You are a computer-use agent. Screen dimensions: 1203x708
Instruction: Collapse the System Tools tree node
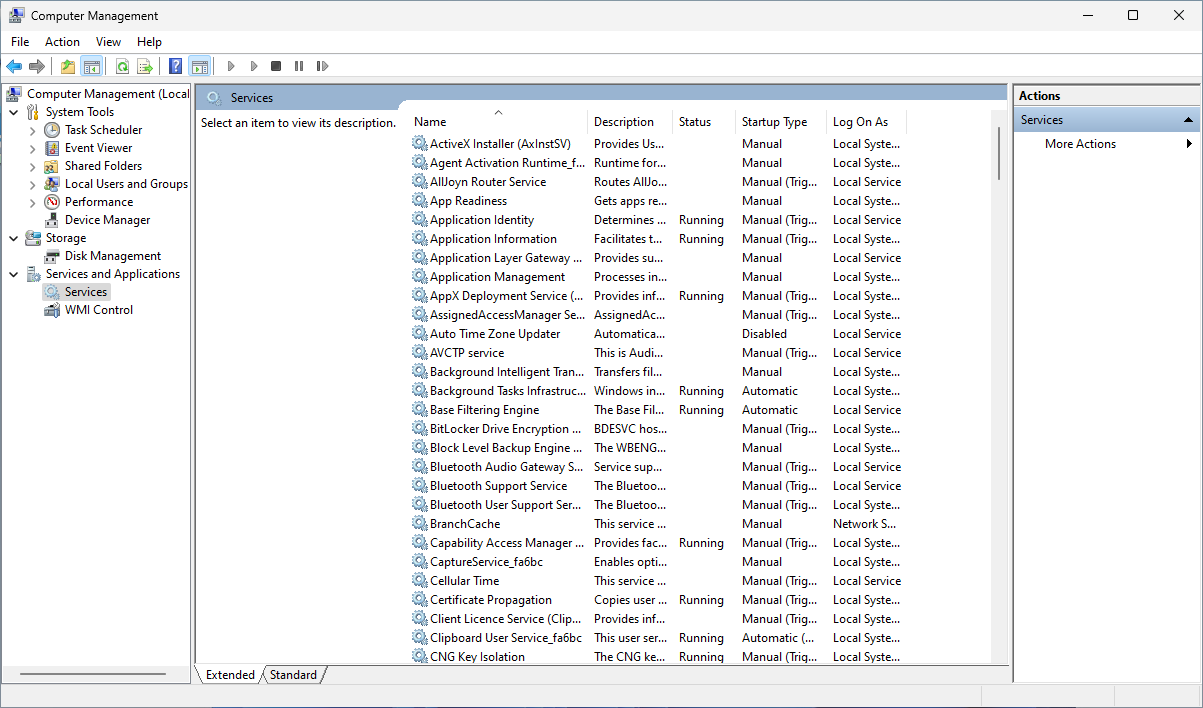(x=14, y=112)
